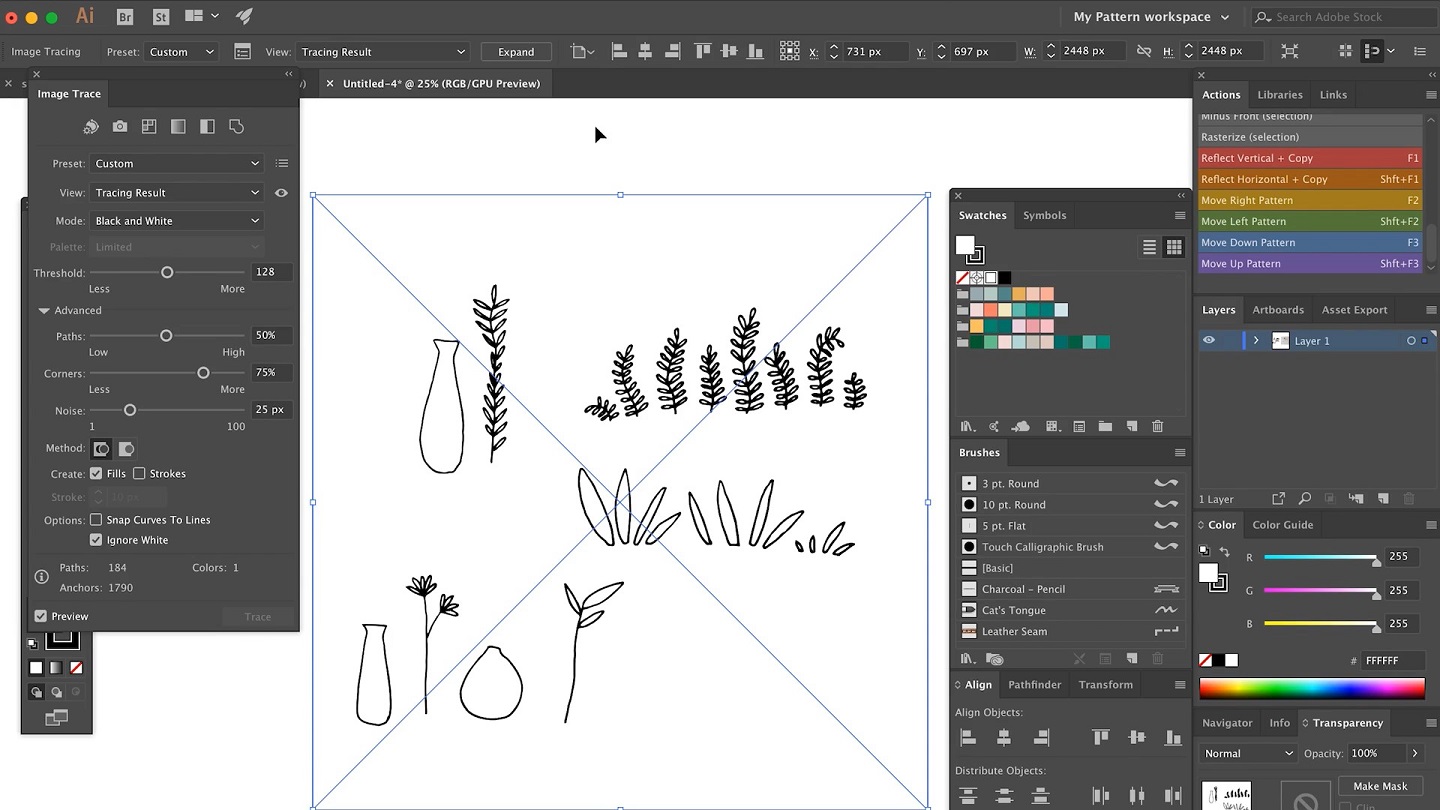Click the Expand button in the control bar
This screenshot has height=810, width=1440.
click(x=515, y=51)
